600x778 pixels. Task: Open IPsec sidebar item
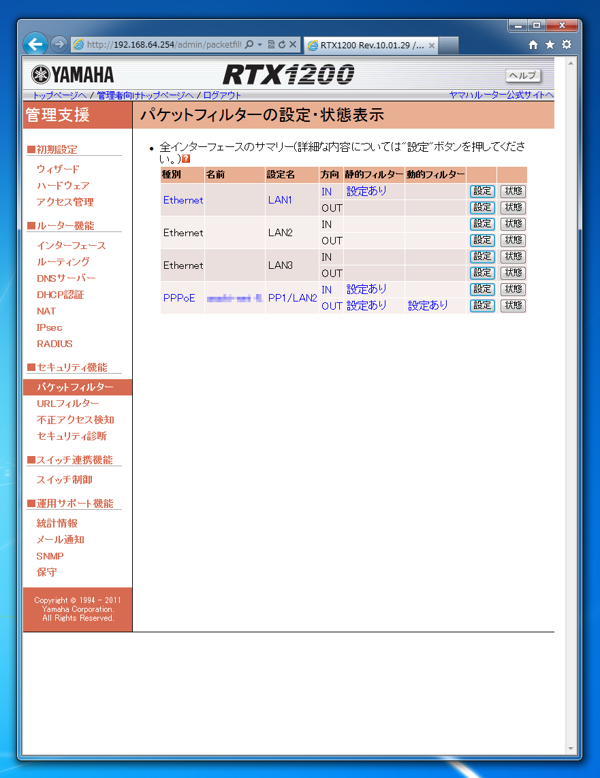pyautogui.click(x=49, y=327)
